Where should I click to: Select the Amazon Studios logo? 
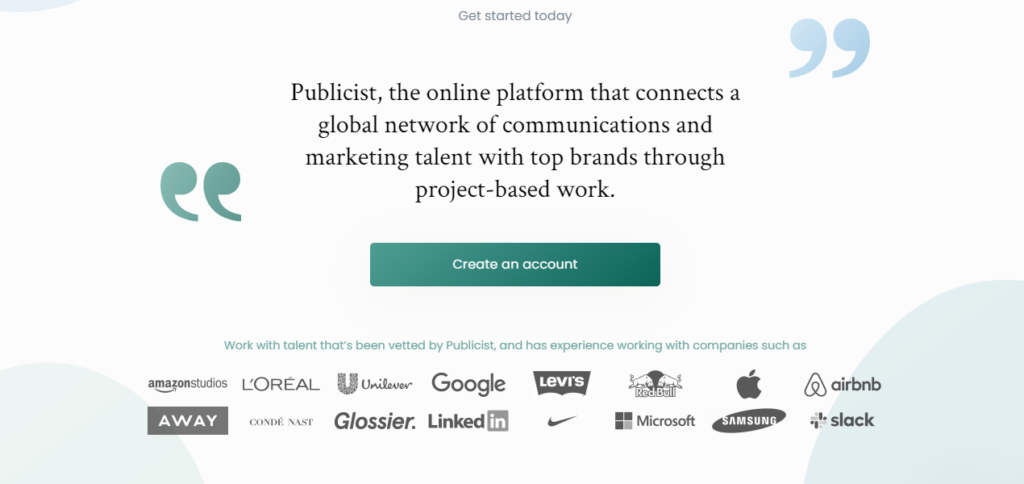click(x=187, y=384)
